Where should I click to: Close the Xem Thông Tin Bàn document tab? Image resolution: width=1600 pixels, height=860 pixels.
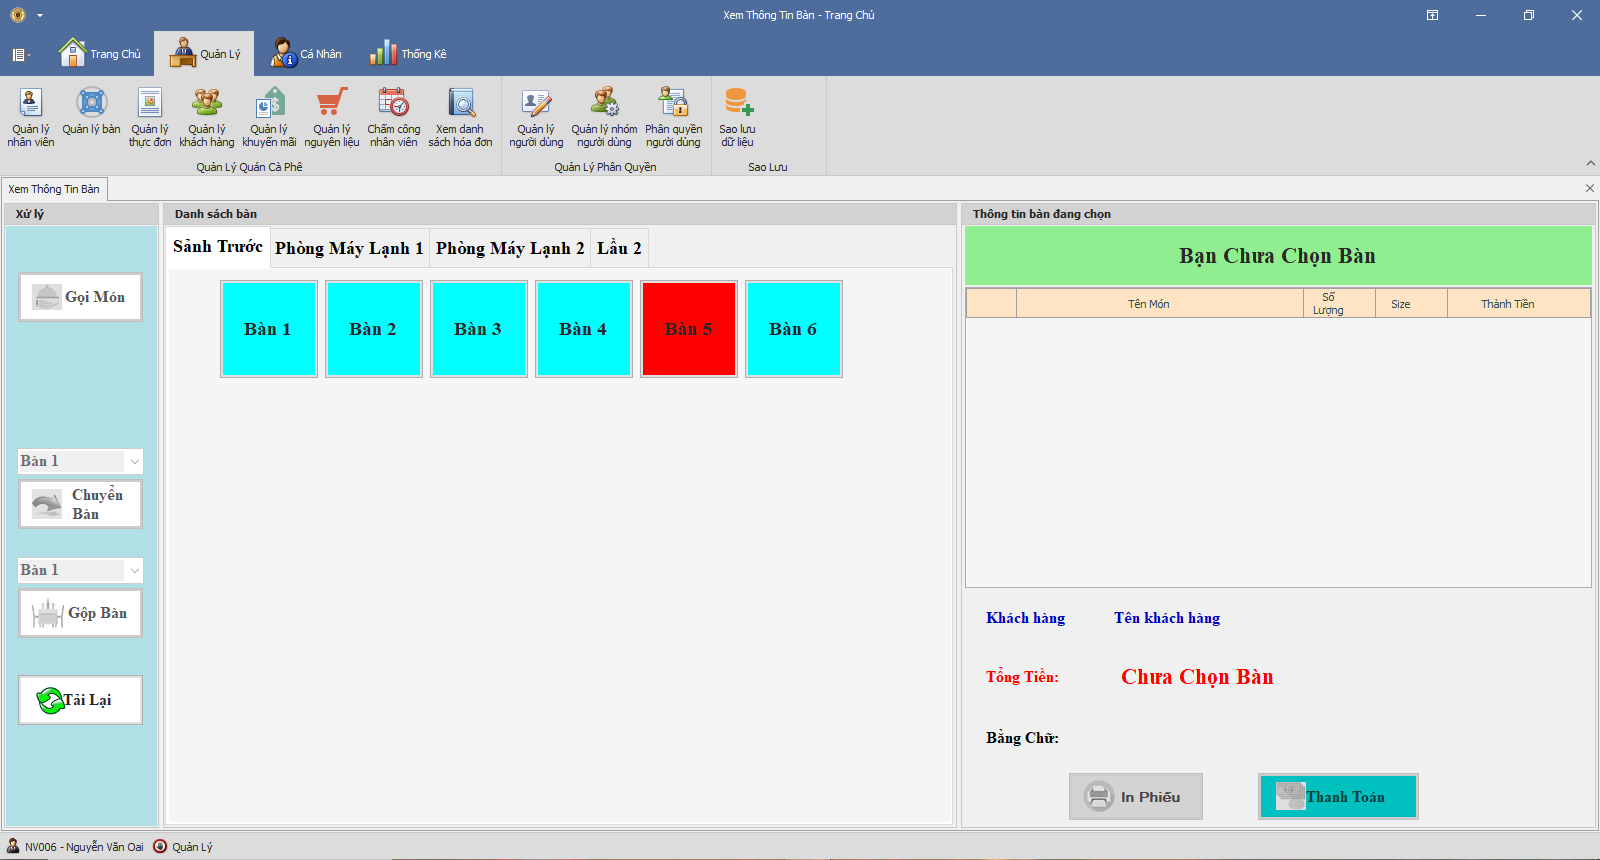(x=1589, y=188)
